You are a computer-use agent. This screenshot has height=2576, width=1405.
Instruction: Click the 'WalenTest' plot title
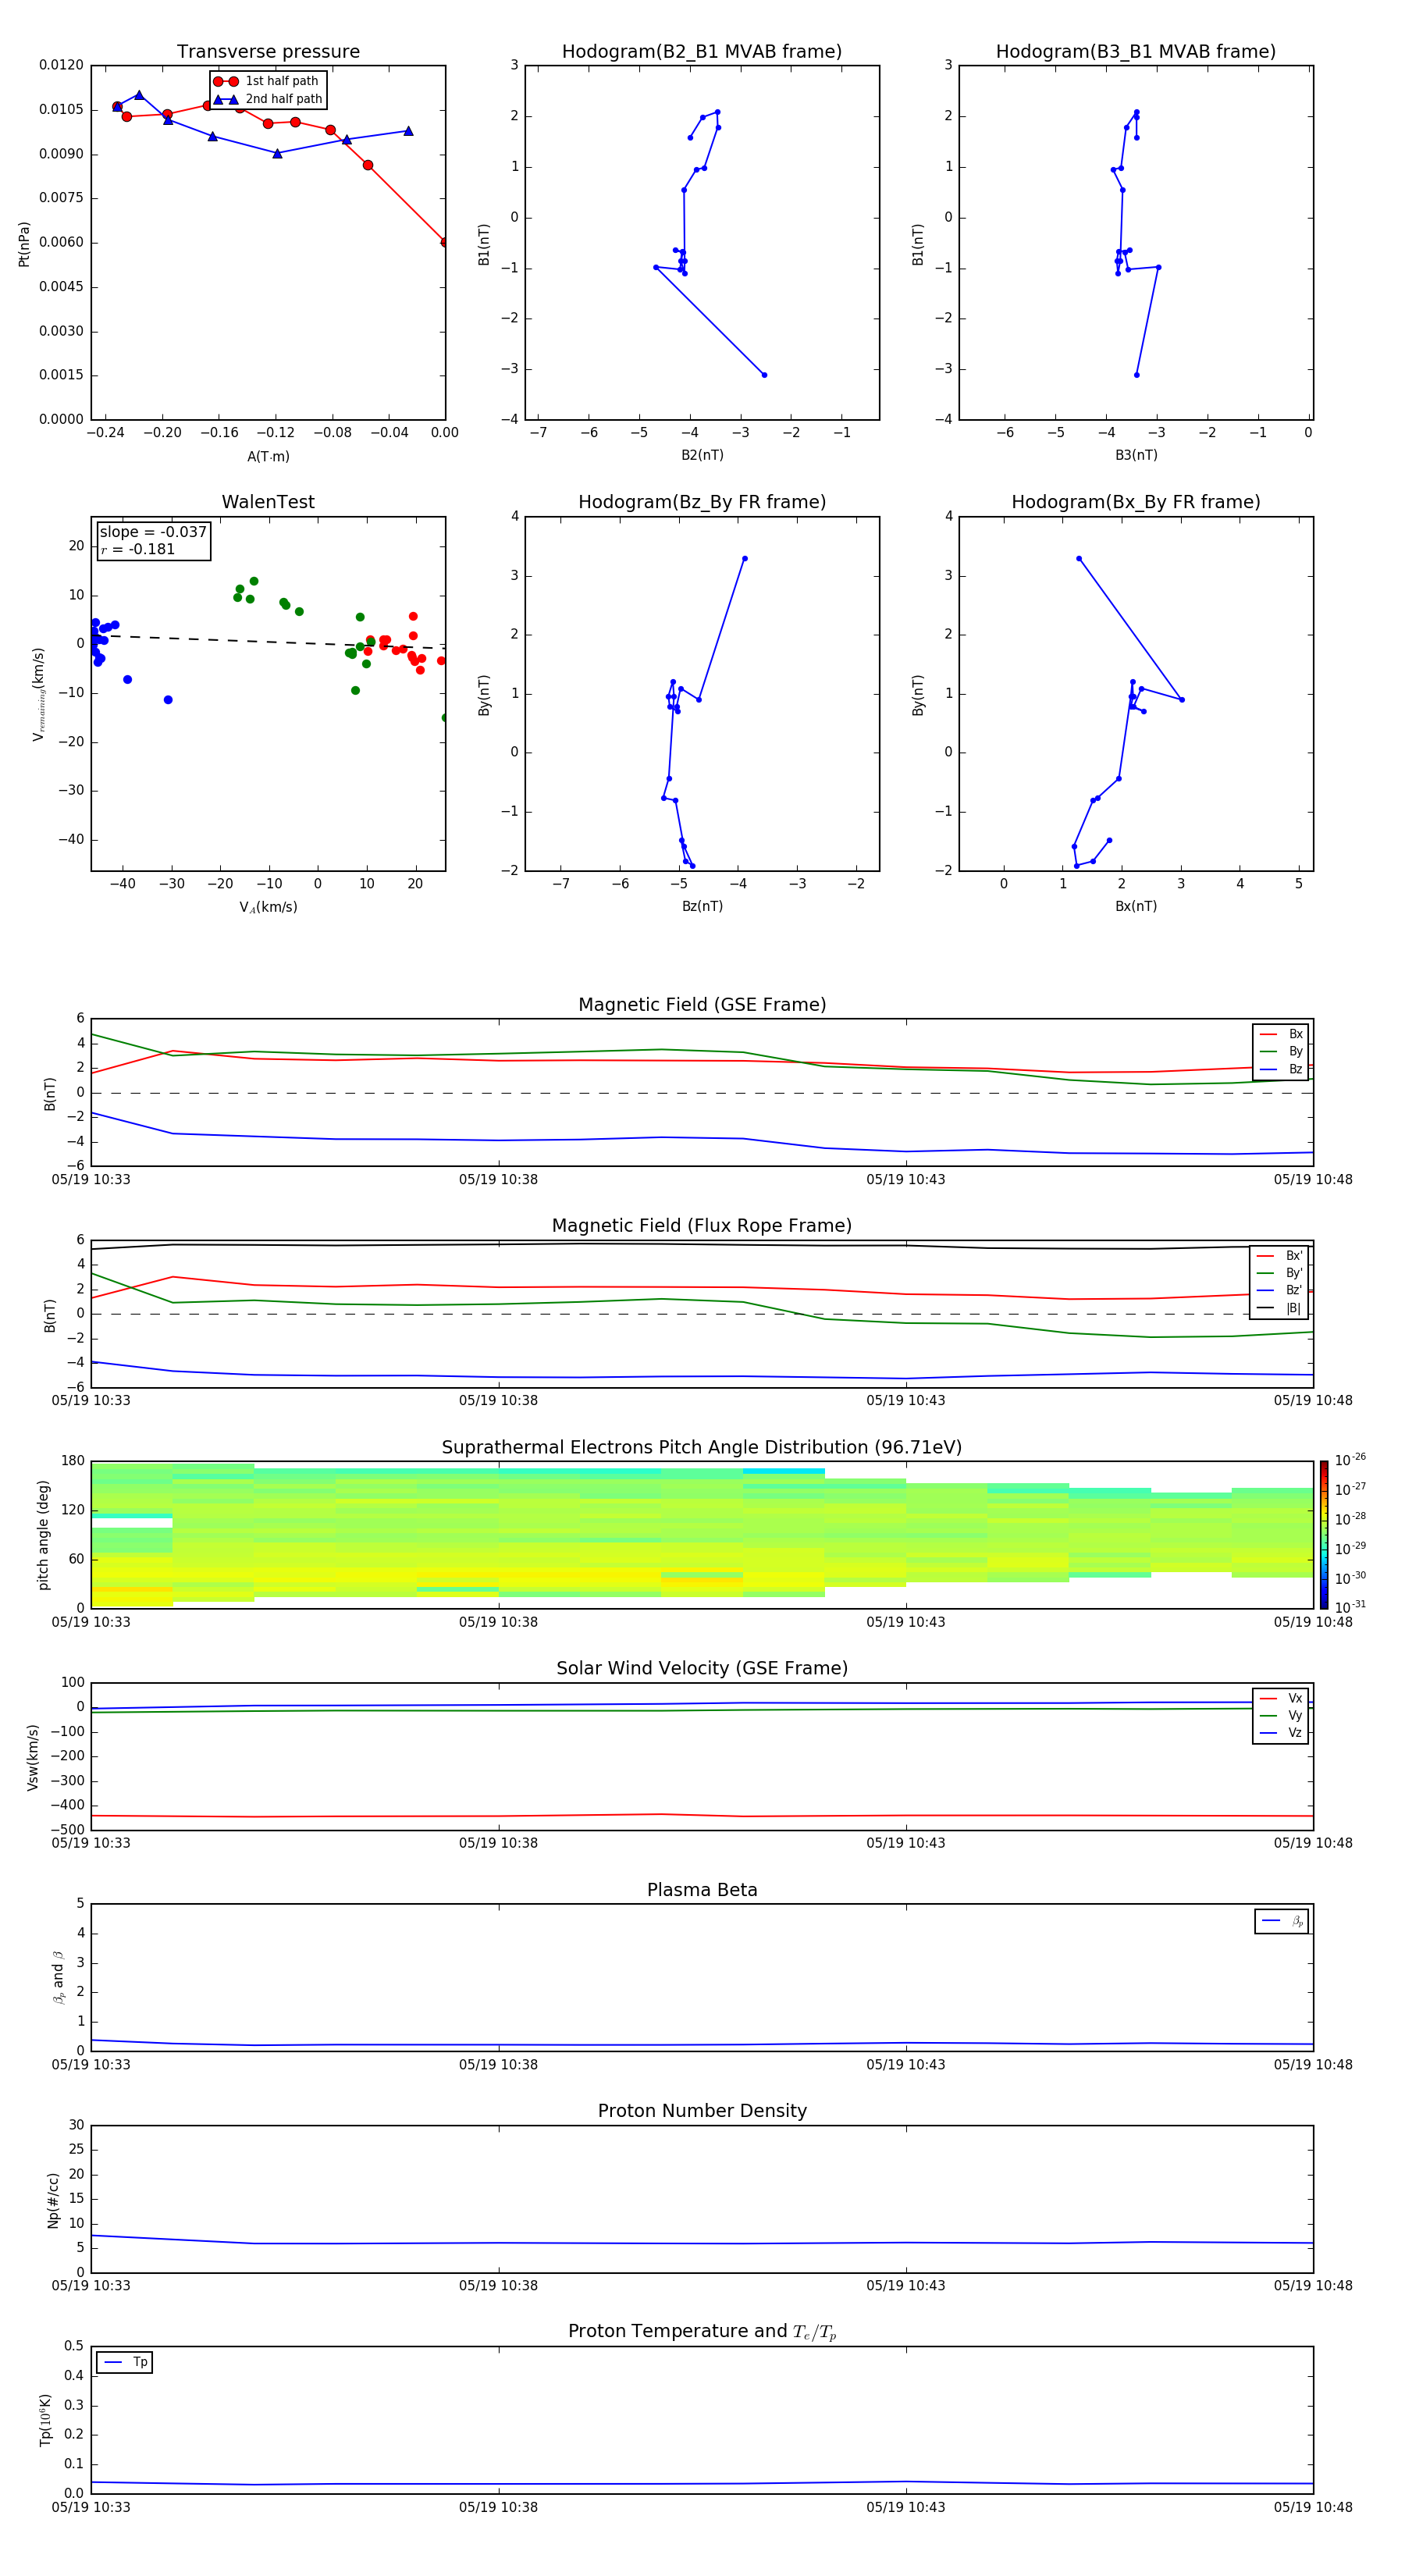268,502
